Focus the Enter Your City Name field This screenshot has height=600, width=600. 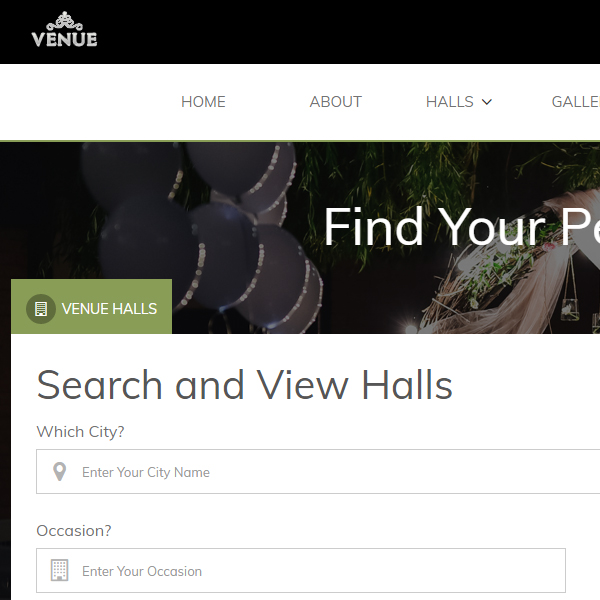(x=318, y=471)
